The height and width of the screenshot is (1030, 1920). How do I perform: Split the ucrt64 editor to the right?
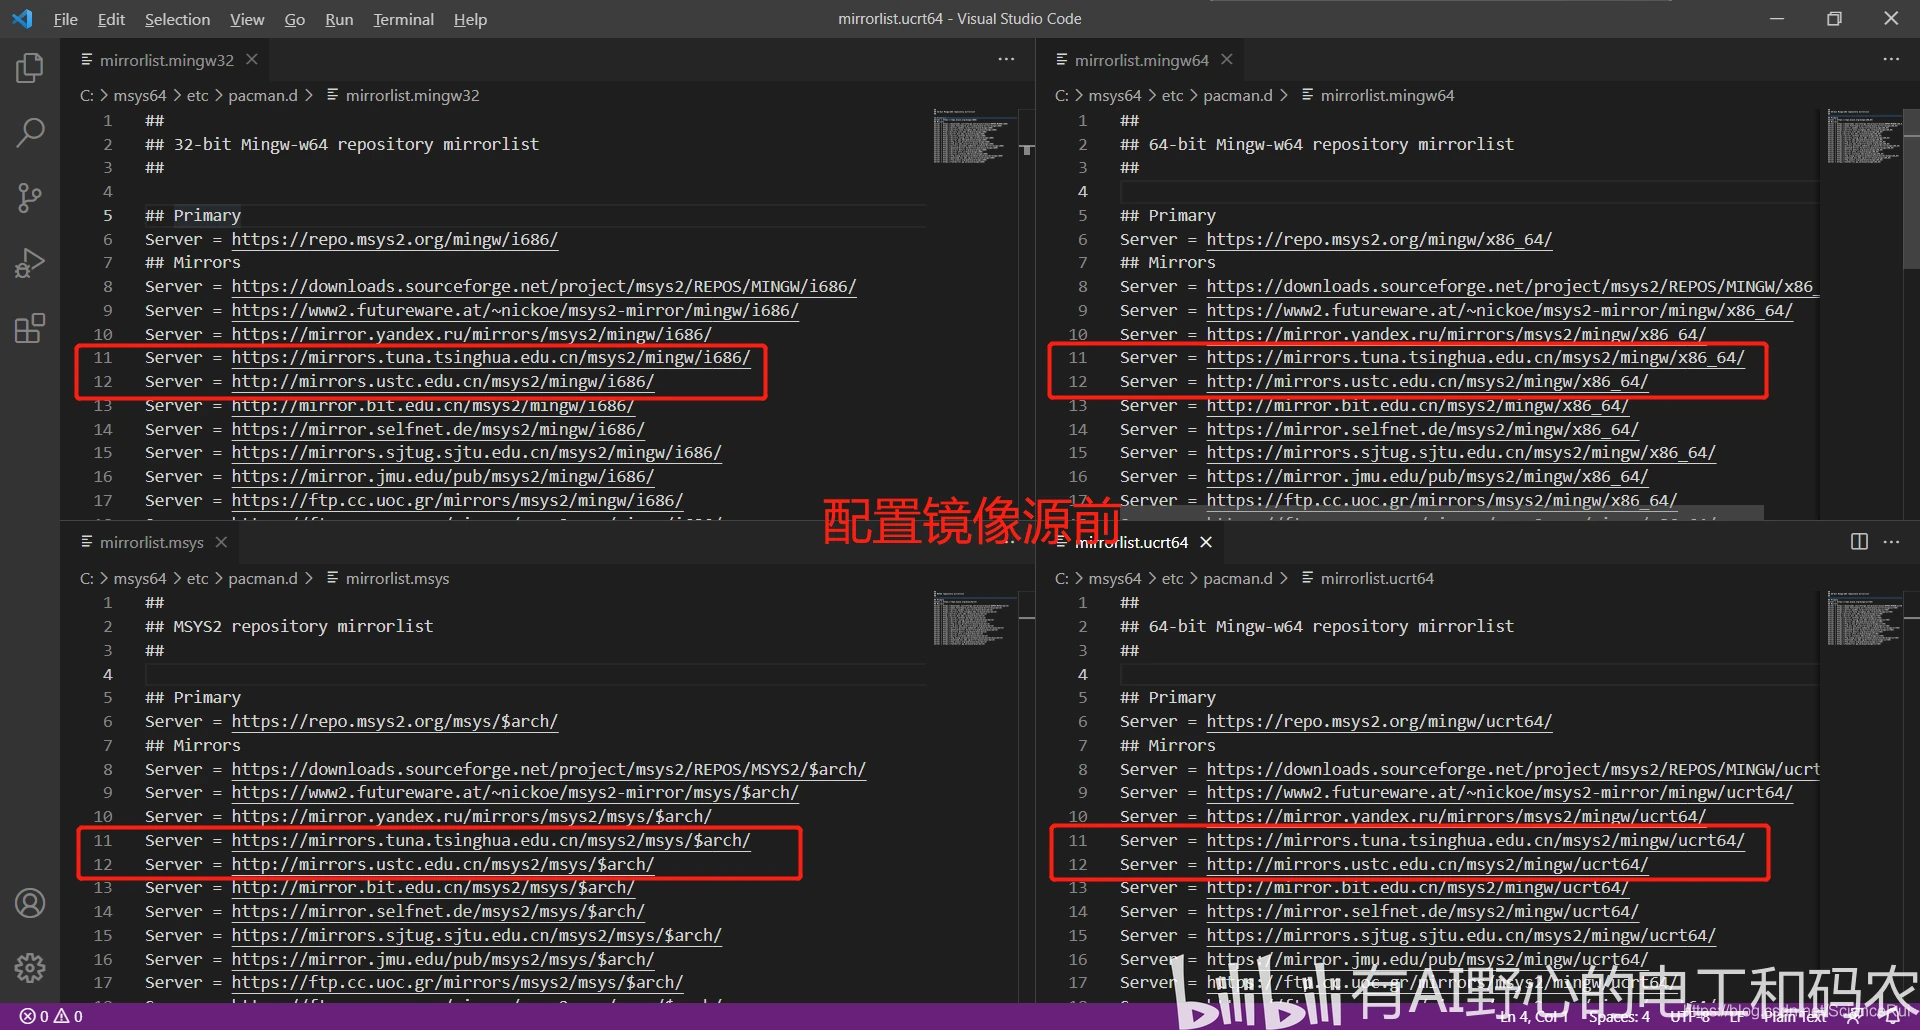1859,542
